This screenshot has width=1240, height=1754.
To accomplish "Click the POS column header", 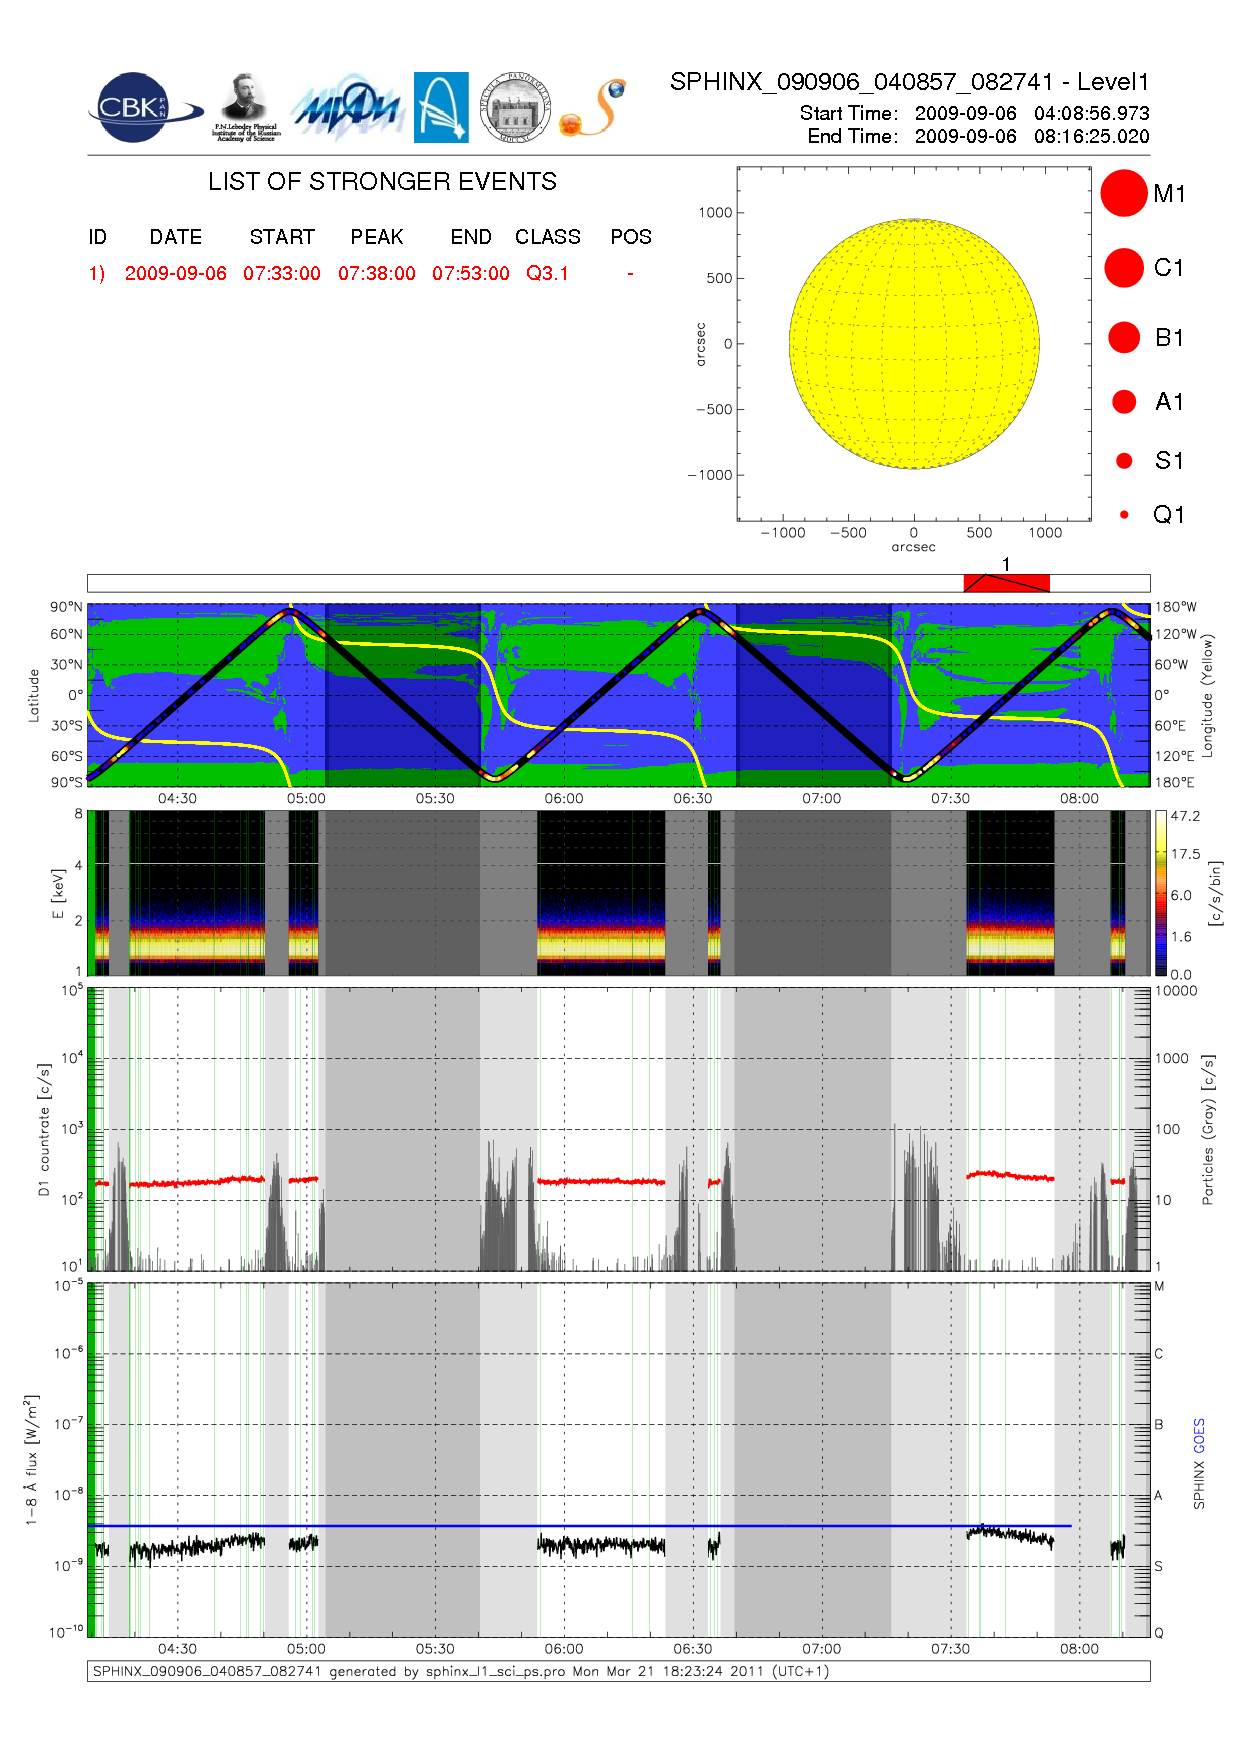I will [x=631, y=237].
